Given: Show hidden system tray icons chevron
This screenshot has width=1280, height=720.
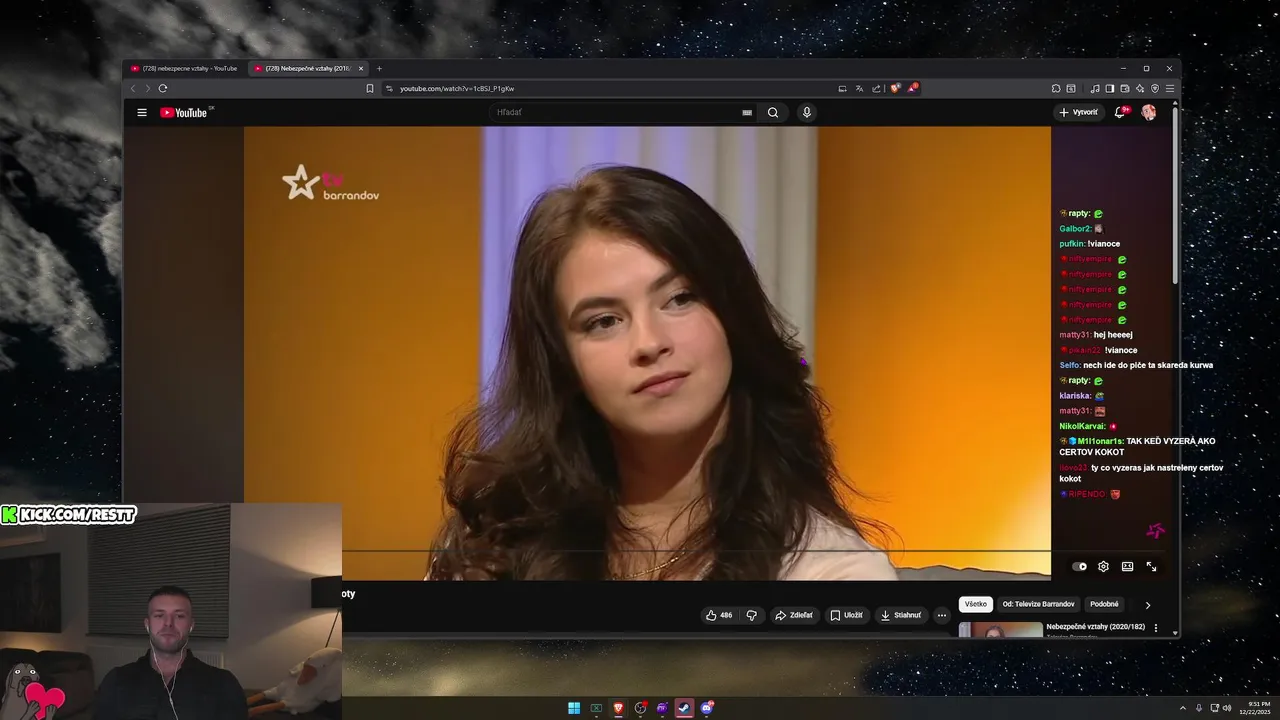Looking at the screenshot, I should point(1183,708).
